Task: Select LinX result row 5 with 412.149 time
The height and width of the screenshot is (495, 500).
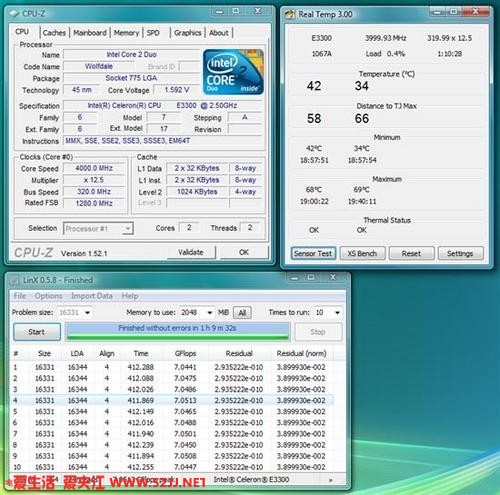Action: click(172, 412)
